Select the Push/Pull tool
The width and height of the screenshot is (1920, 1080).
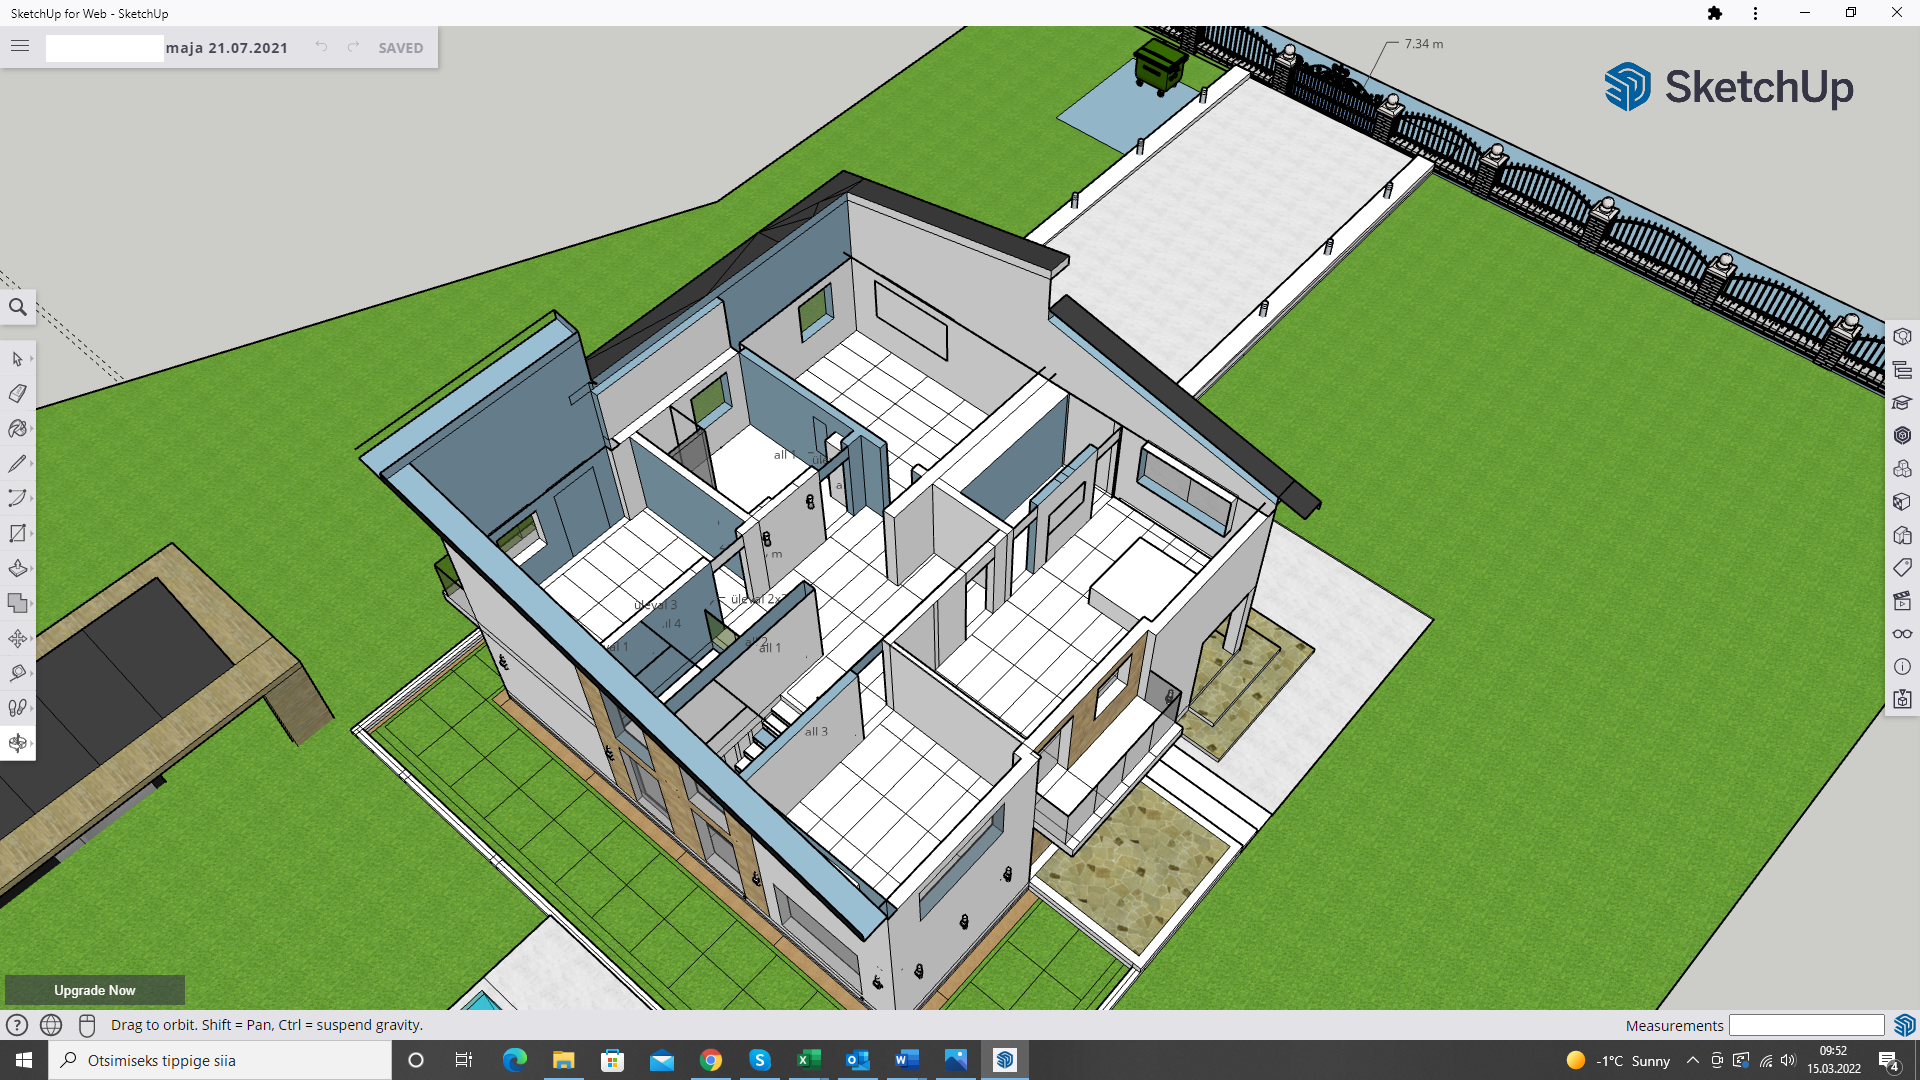[x=17, y=568]
